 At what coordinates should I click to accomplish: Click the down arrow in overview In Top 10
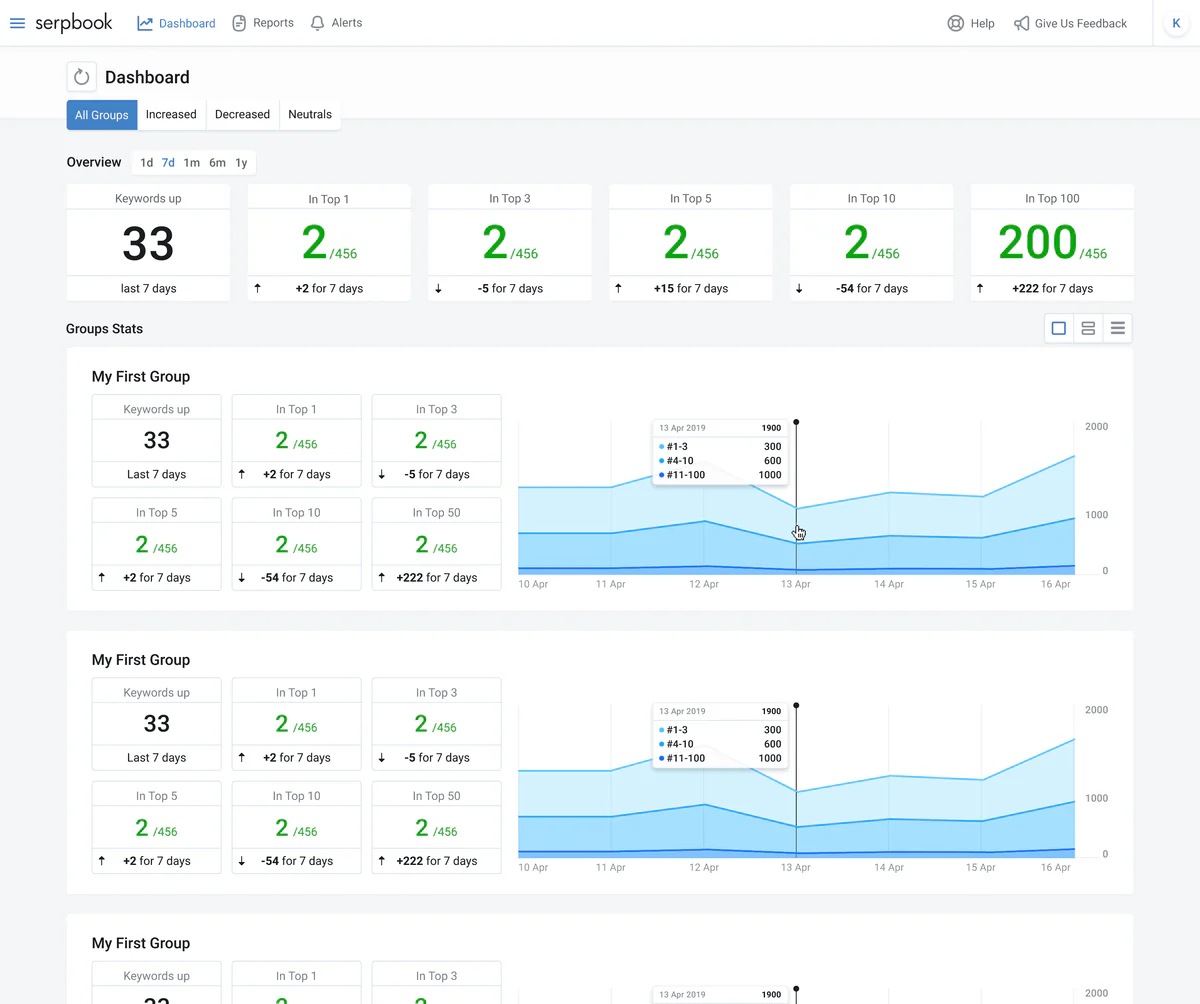point(800,289)
